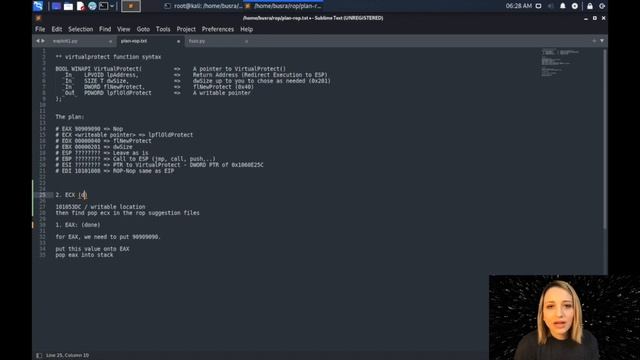Add a new tab with plus icon
This screenshot has height=360, width=640.
[594, 41]
